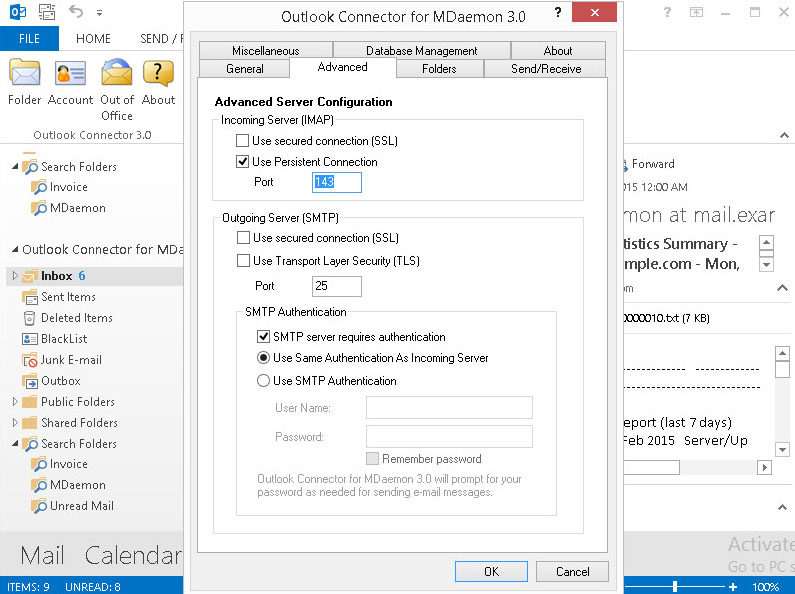This screenshot has width=795, height=594.
Task: Switch to the Database Management tab
Action: coord(421,51)
